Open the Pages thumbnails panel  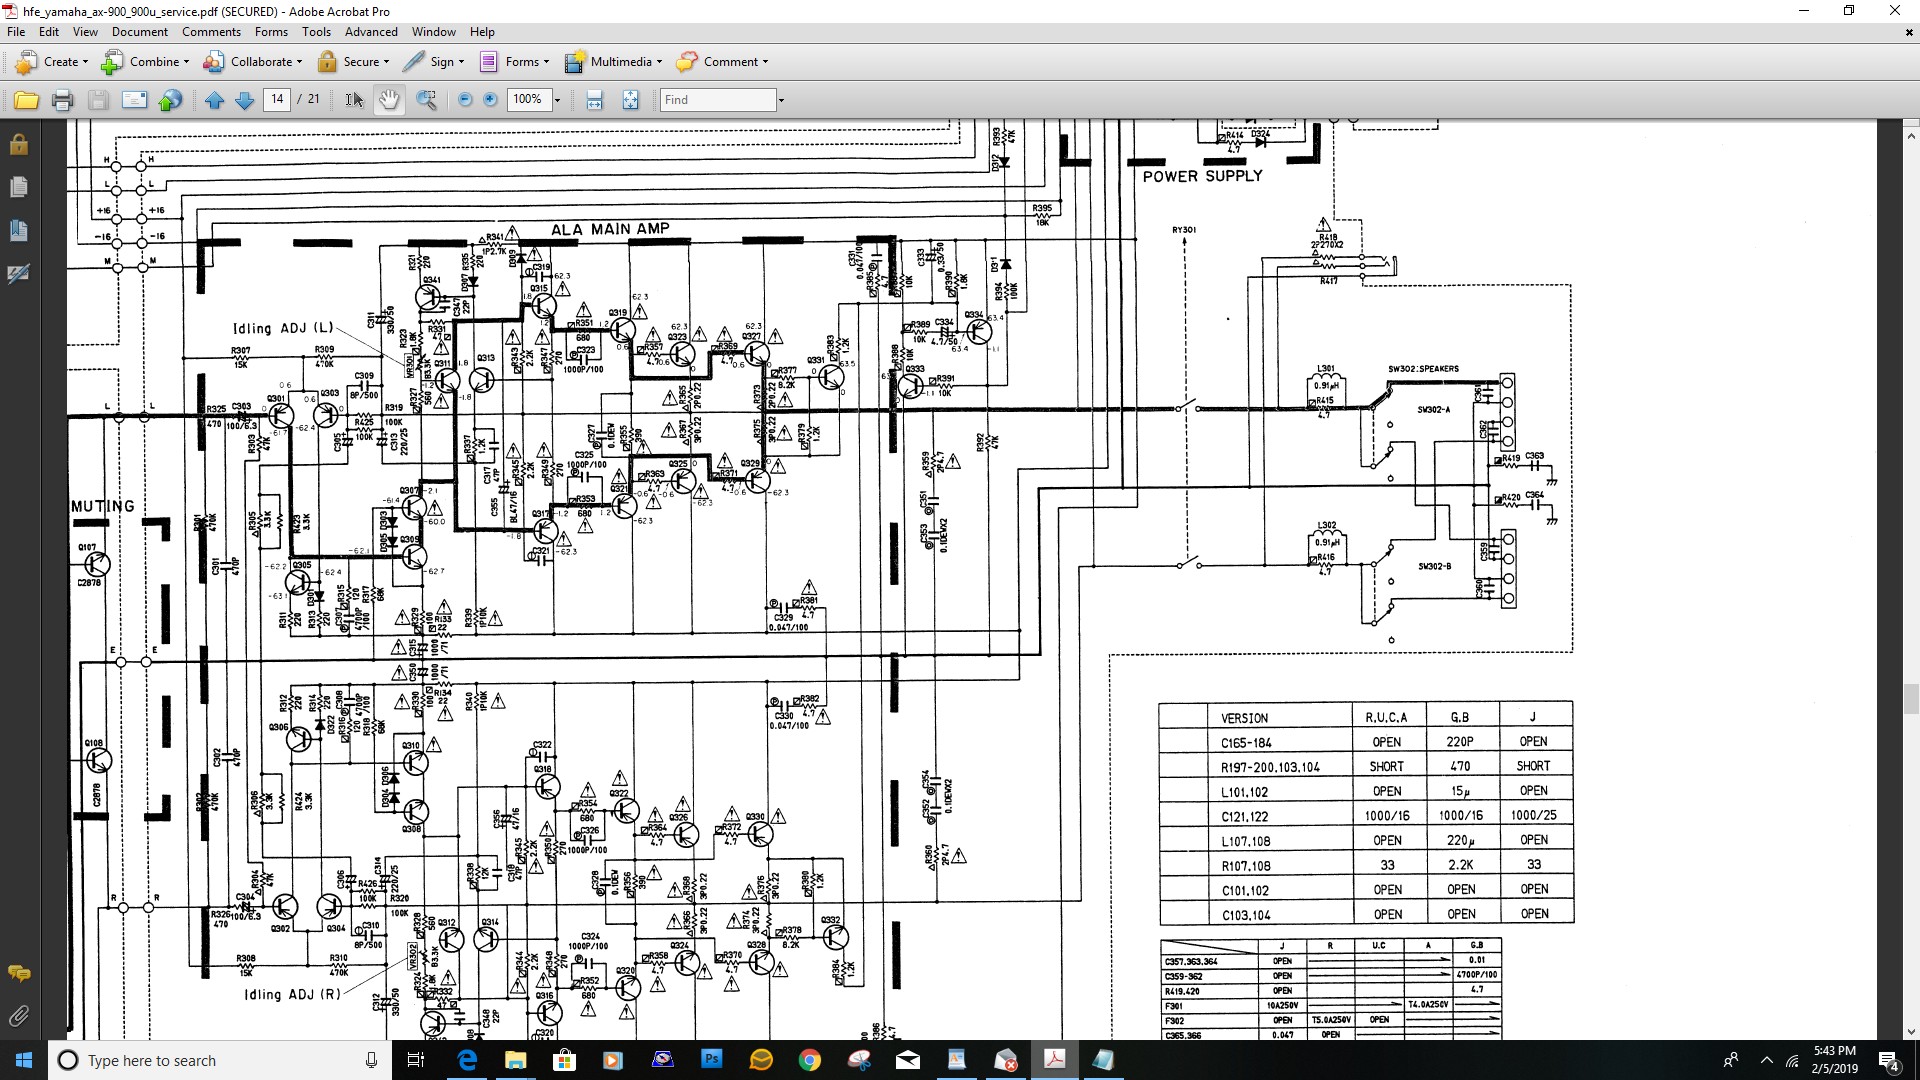point(18,187)
